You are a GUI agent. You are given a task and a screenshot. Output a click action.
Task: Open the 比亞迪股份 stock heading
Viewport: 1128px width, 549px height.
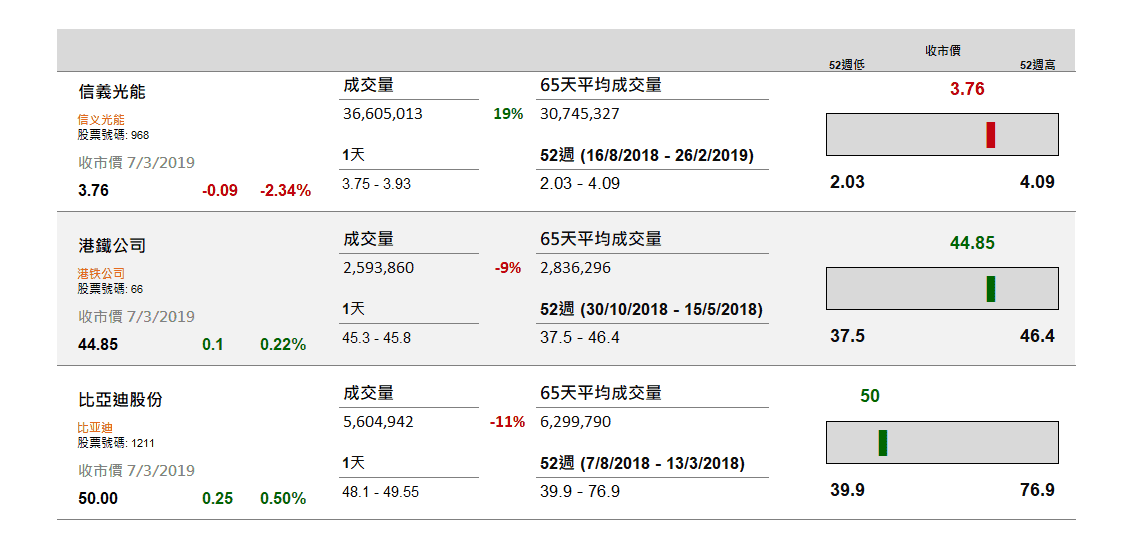point(120,400)
